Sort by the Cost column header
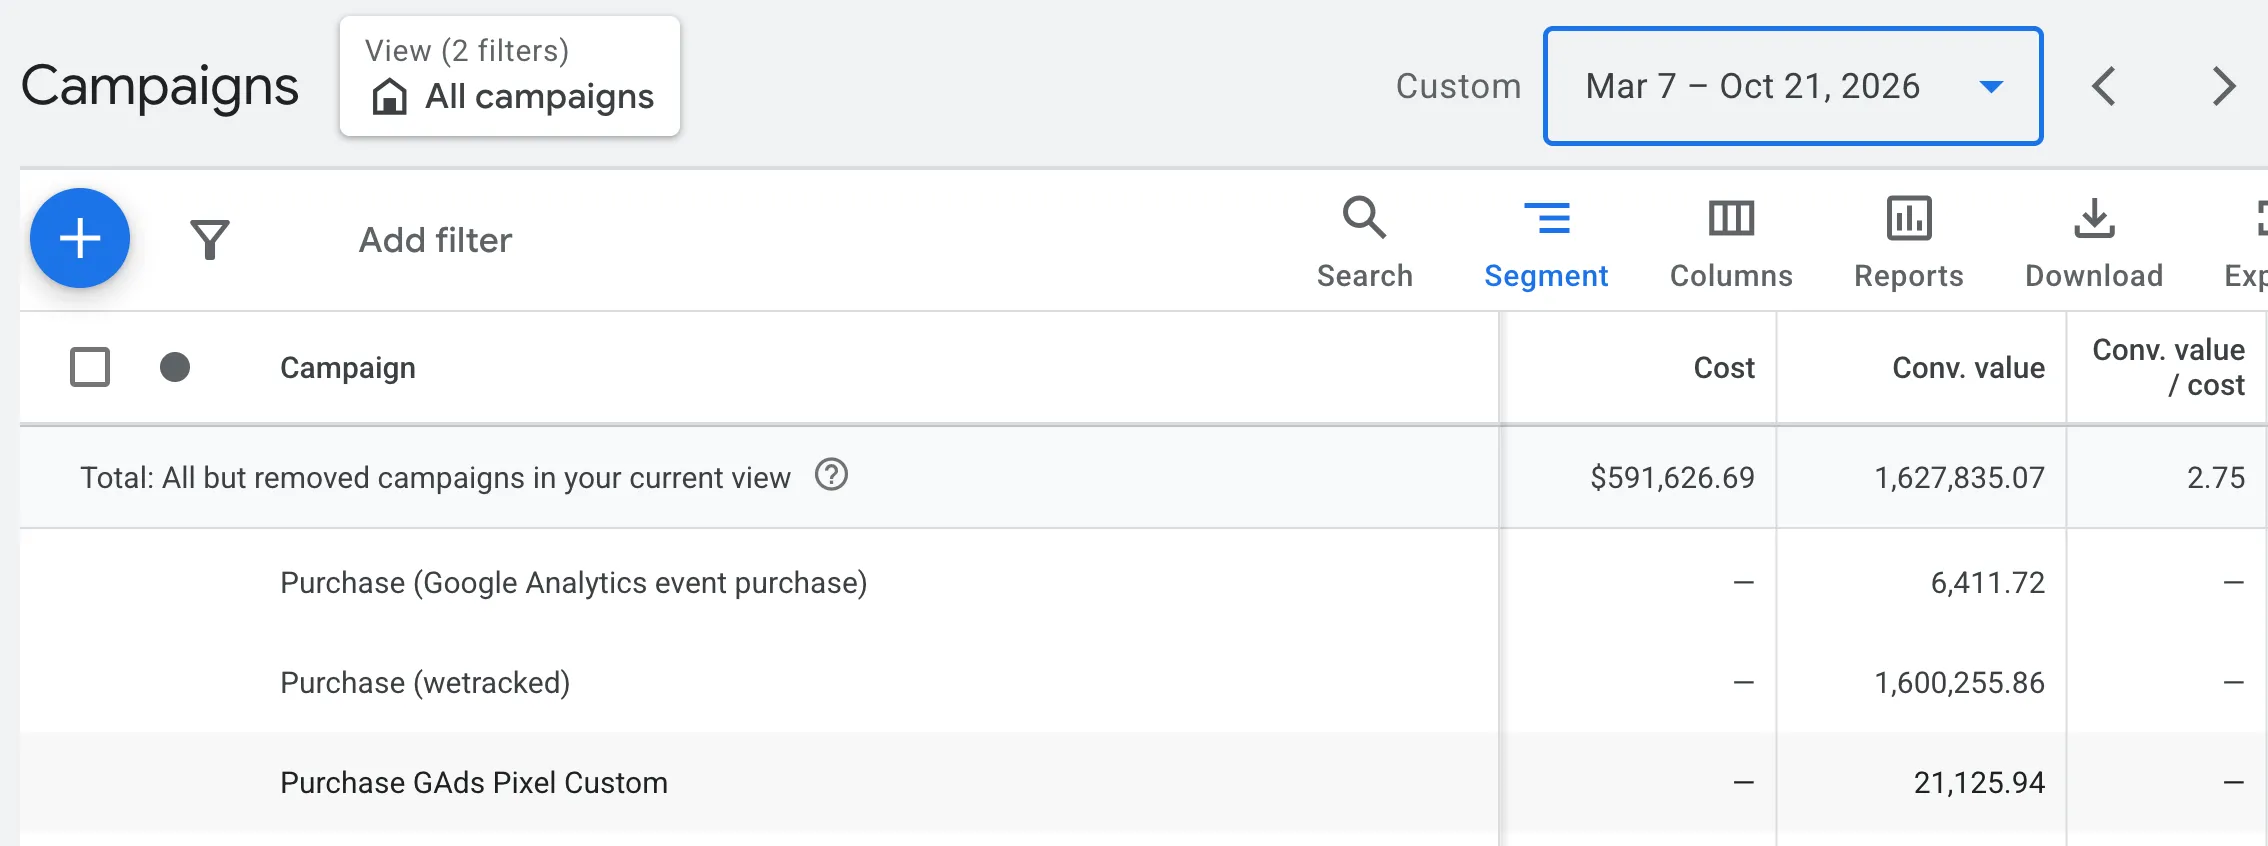The height and width of the screenshot is (846, 2268). coord(1724,368)
